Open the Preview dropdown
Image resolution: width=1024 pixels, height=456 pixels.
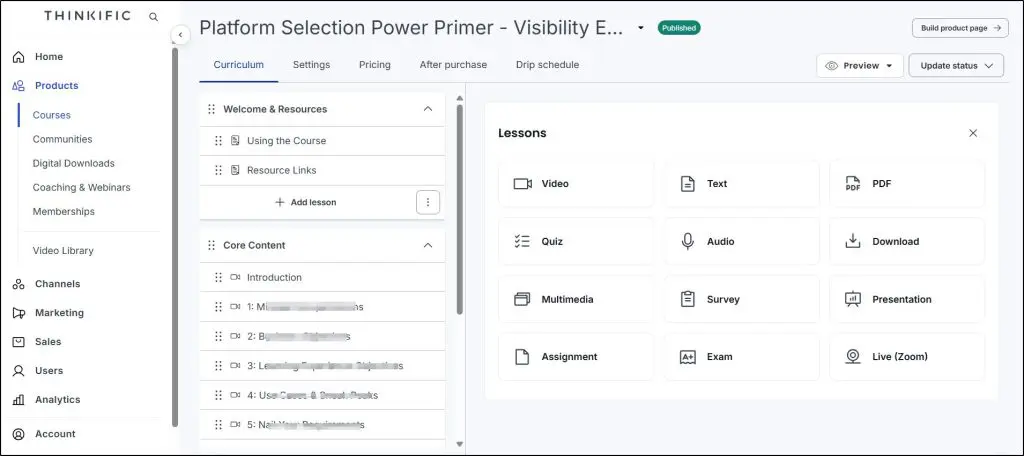coord(860,66)
